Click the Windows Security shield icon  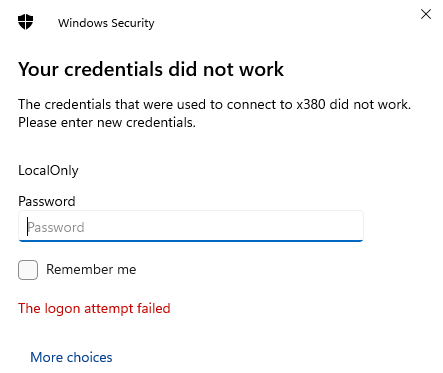pos(26,22)
